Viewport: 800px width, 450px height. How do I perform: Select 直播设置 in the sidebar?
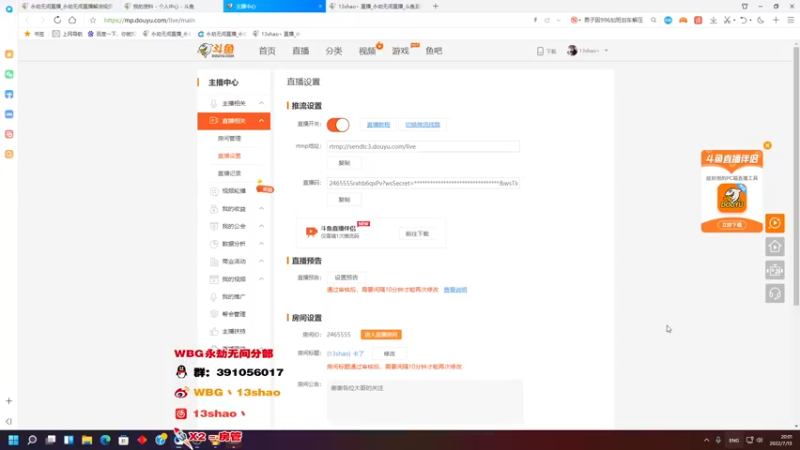pyautogui.click(x=229, y=156)
